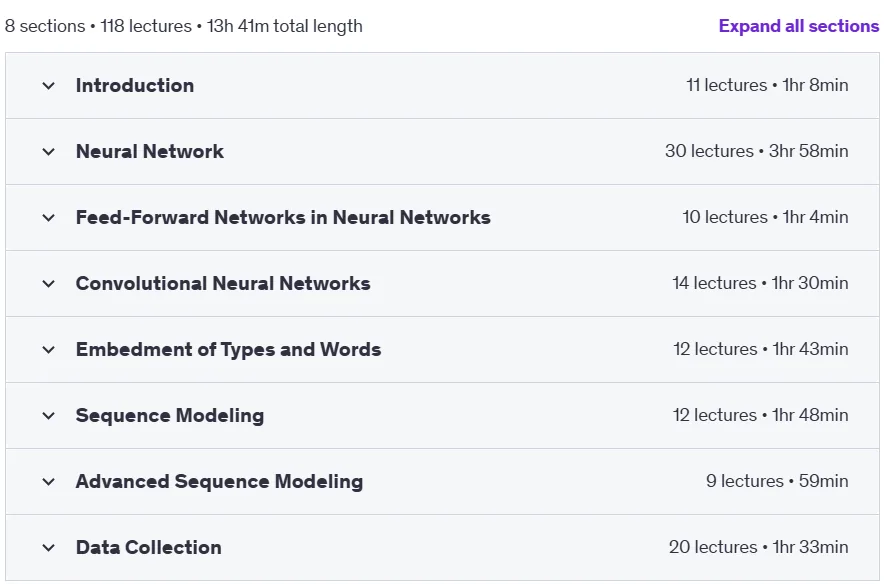The height and width of the screenshot is (584, 884).
Task: Expand the Introduction section chevron
Action: (x=48, y=86)
